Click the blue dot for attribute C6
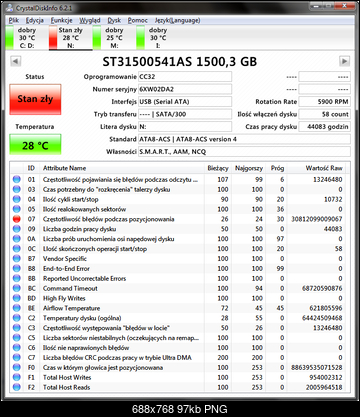This screenshot has width=360, height=417. point(16,348)
